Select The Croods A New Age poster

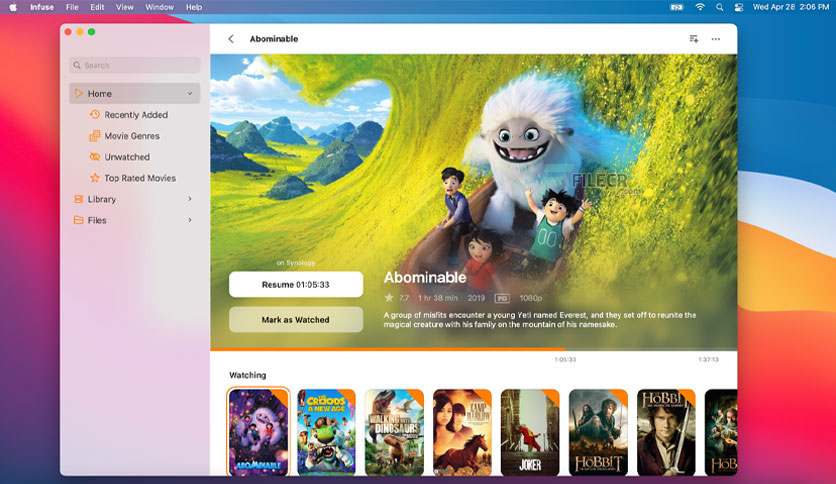(326, 432)
